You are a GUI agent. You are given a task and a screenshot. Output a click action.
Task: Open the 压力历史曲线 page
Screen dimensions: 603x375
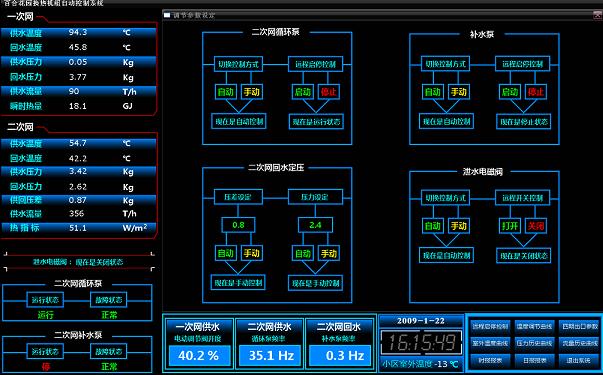pos(535,343)
